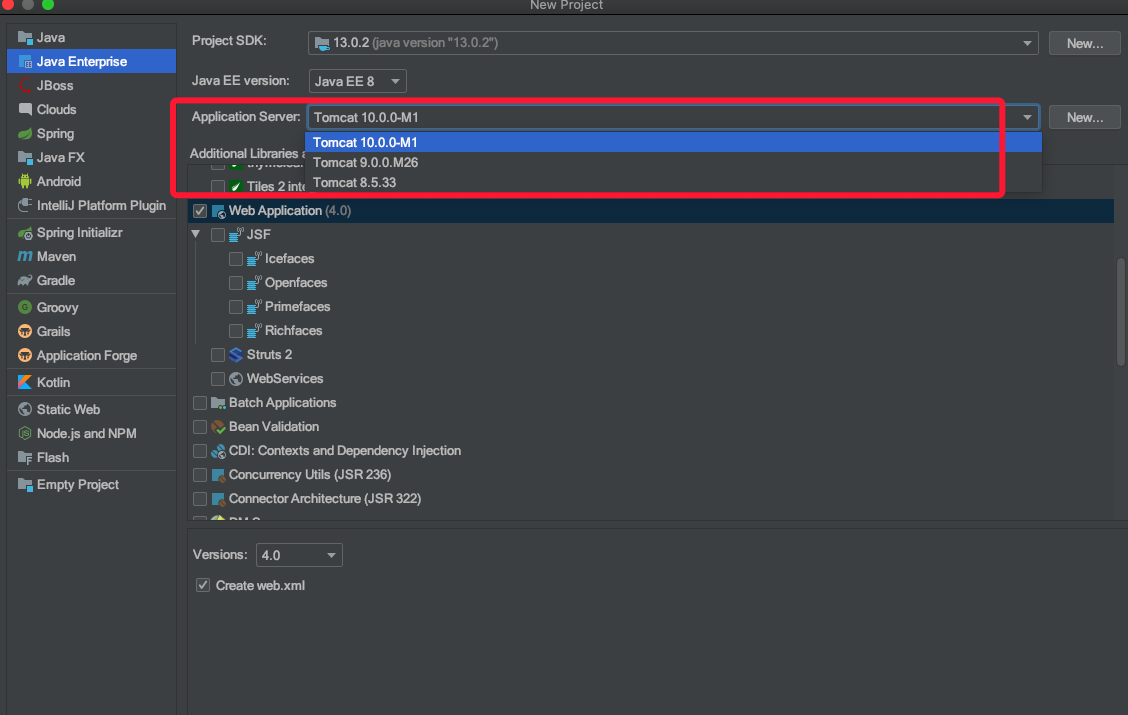Enable the JSF checkbox
The image size is (1128, 715).
pos(218,235)
